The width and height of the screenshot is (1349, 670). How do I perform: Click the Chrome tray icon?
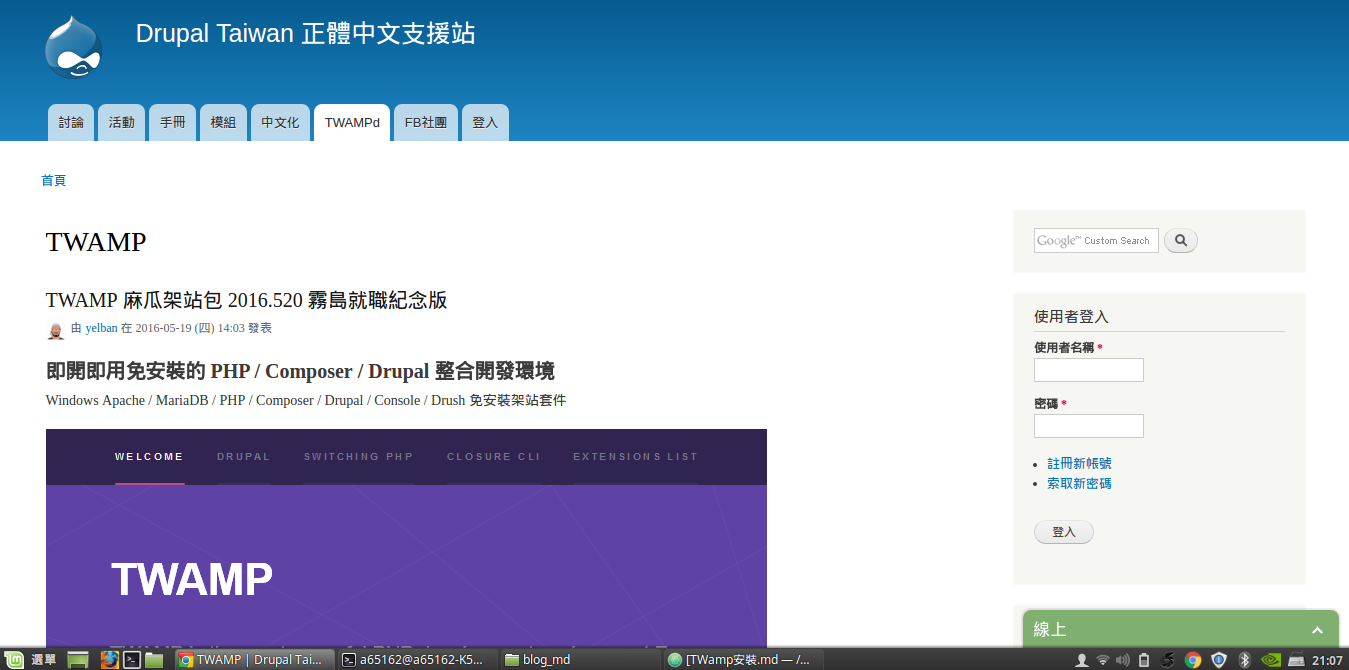click(1193, 660)
